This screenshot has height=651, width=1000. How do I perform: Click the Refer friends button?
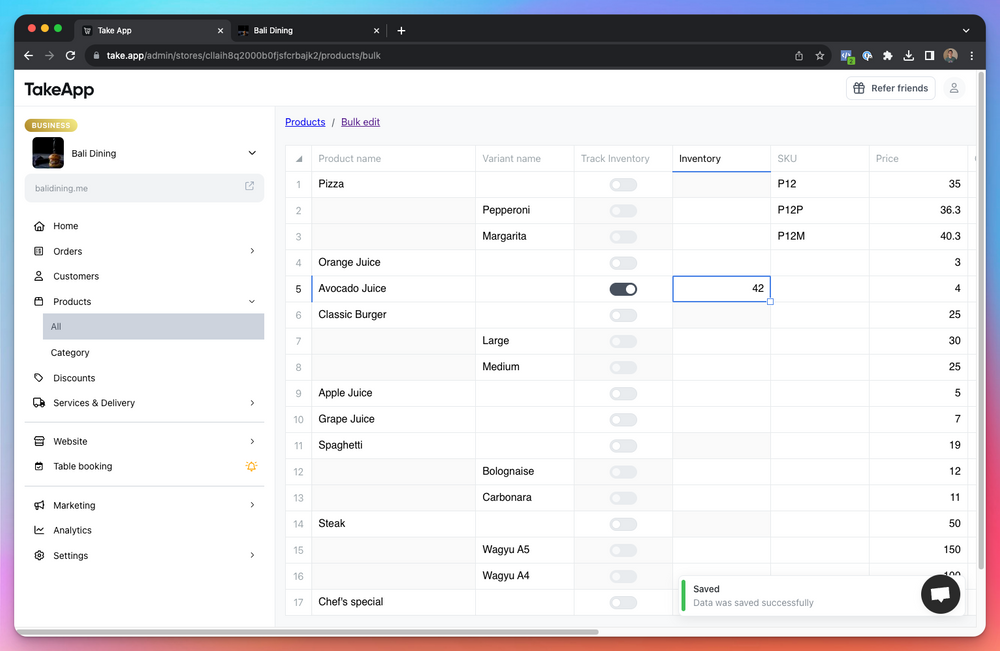coord(890,88)
